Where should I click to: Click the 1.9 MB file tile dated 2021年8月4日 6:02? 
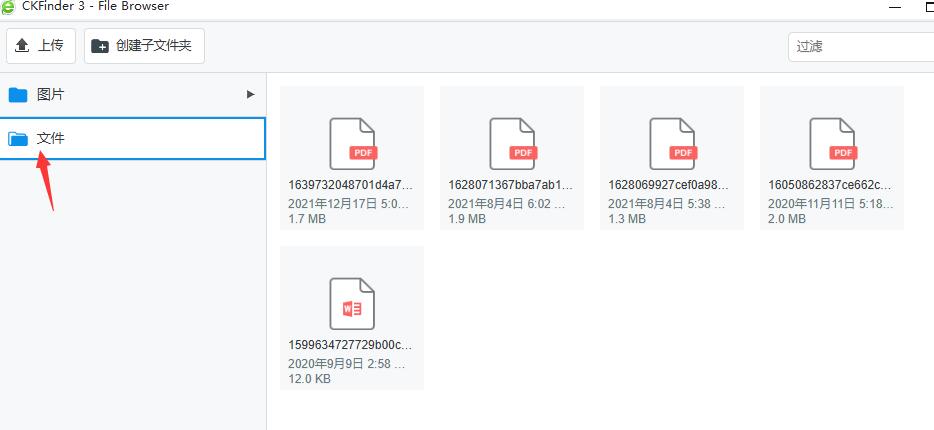tap(512, 158)
